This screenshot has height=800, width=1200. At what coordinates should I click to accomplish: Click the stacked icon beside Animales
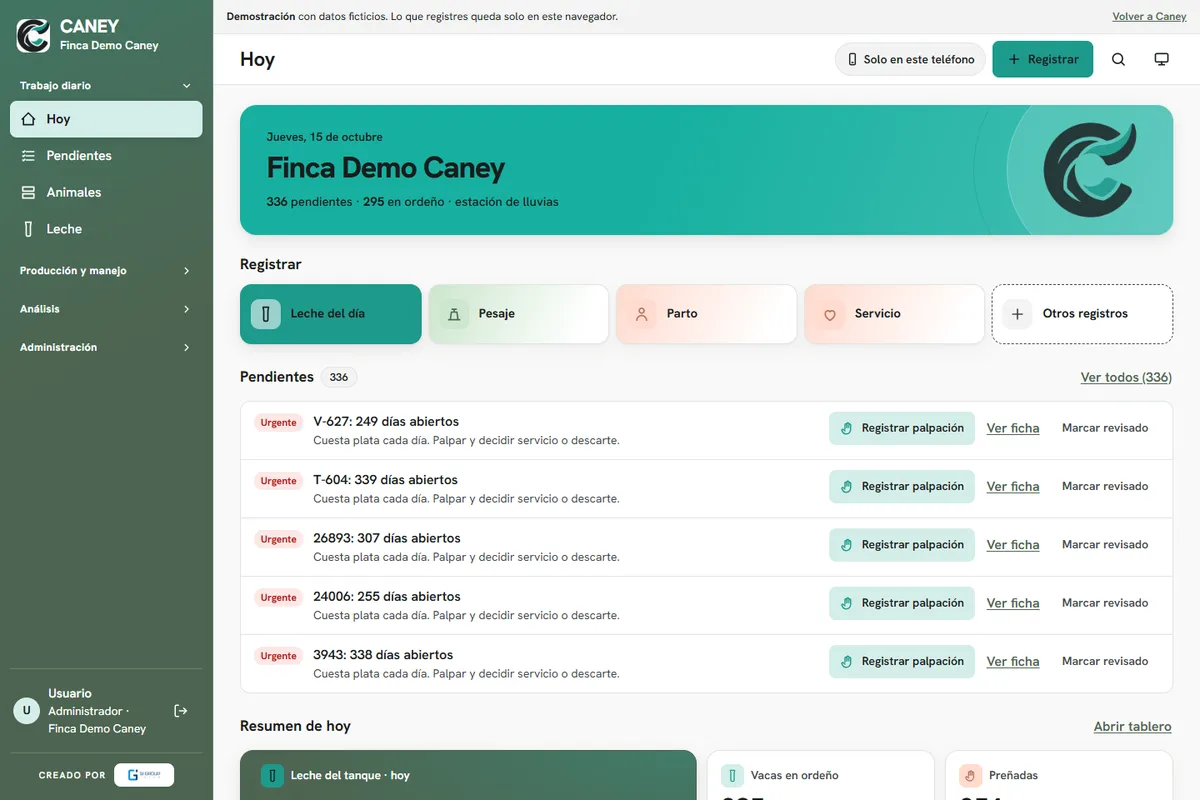28,192
